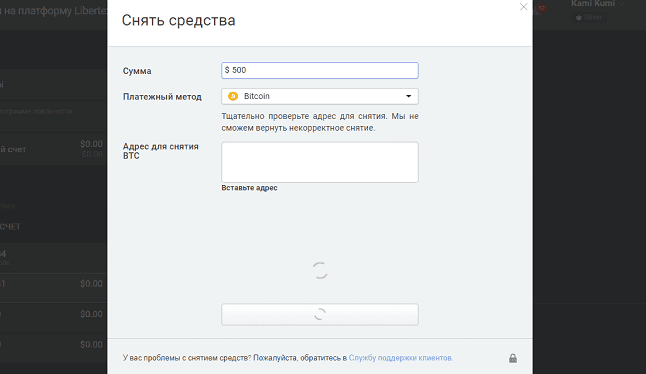
Task: Click the padlock security icon in the footer
Action: [x=513, y=358]
